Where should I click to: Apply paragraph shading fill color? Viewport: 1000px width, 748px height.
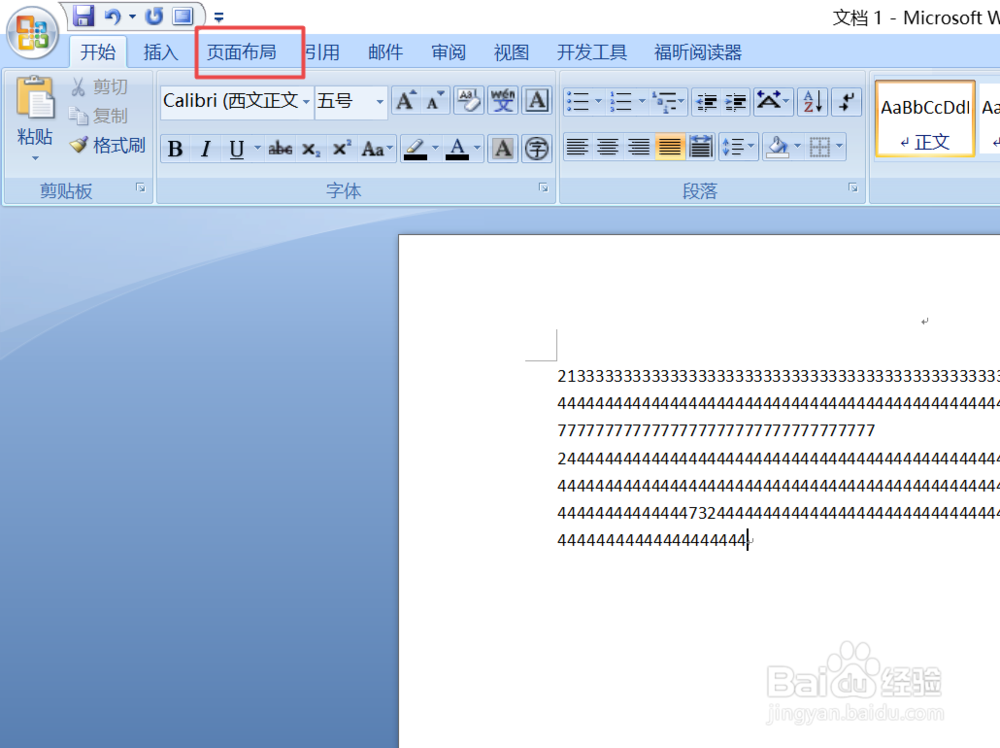(777, 148)
